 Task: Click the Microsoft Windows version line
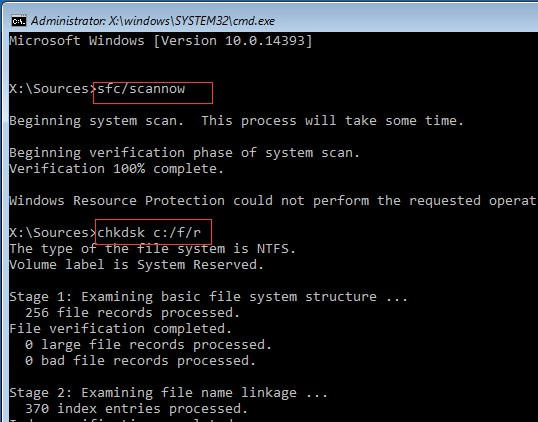161,41
